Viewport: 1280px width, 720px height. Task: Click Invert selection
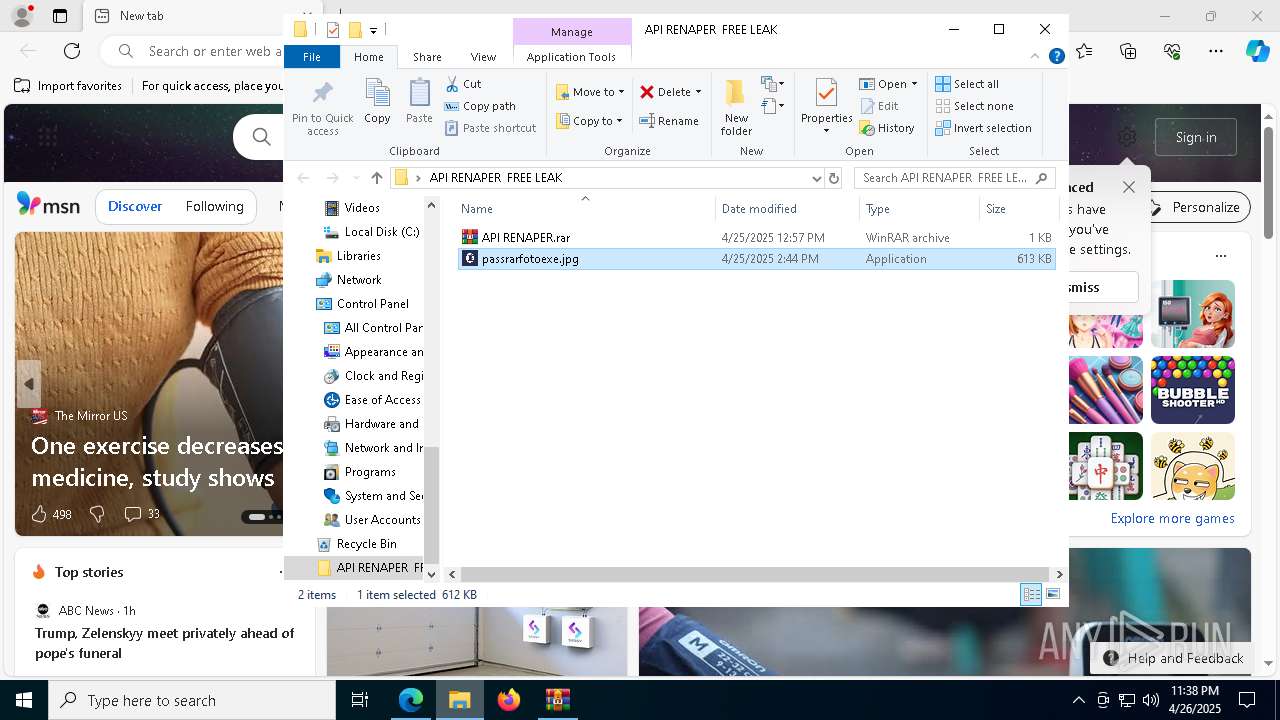click(x=983, y=128)
